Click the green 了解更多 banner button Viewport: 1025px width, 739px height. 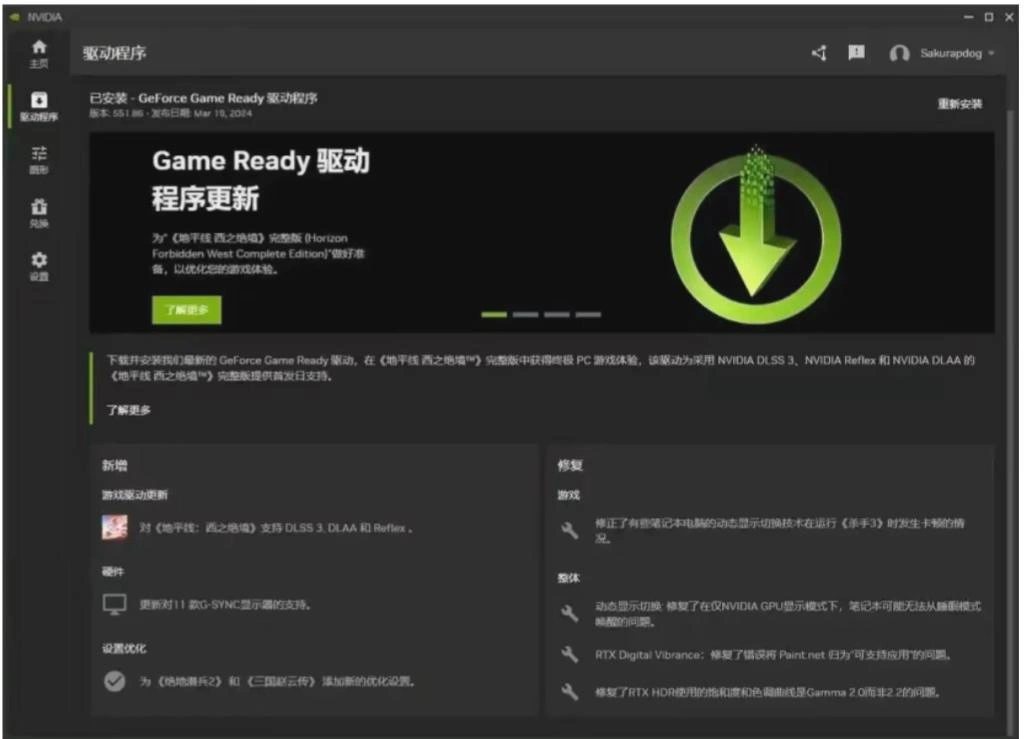click(187, 311)
